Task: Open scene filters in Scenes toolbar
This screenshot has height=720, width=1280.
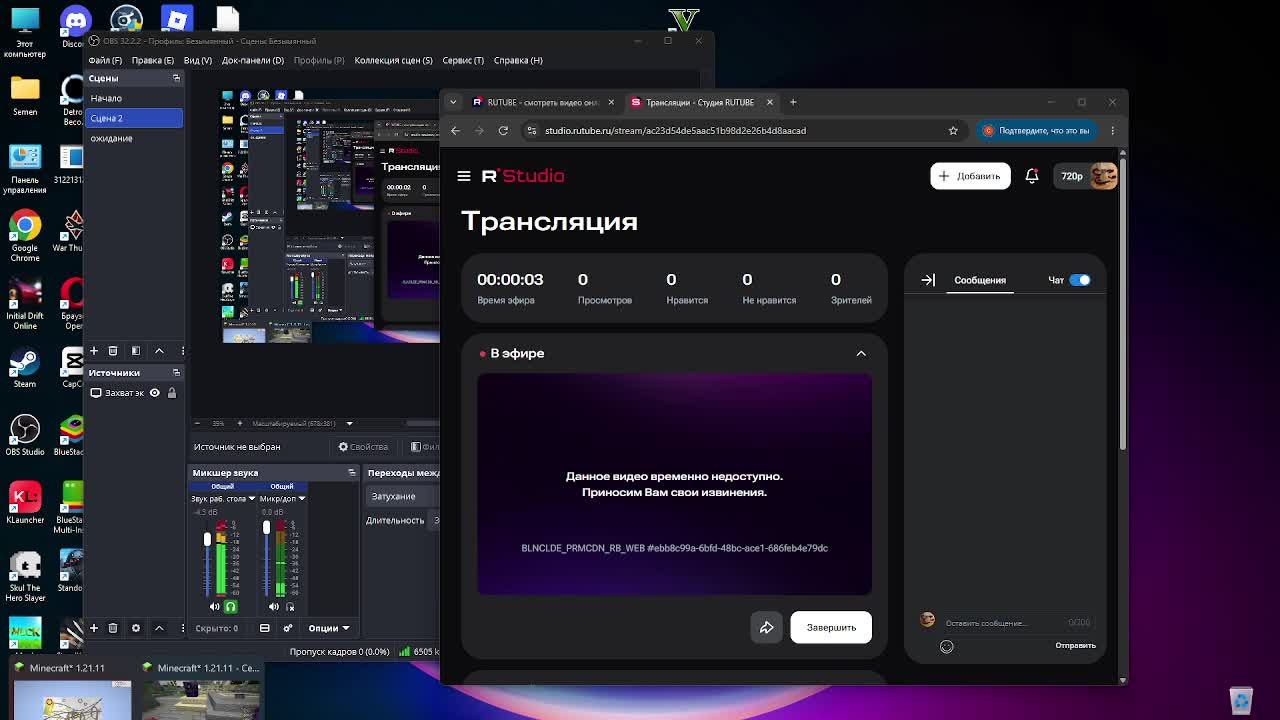Action: [136, 351]
